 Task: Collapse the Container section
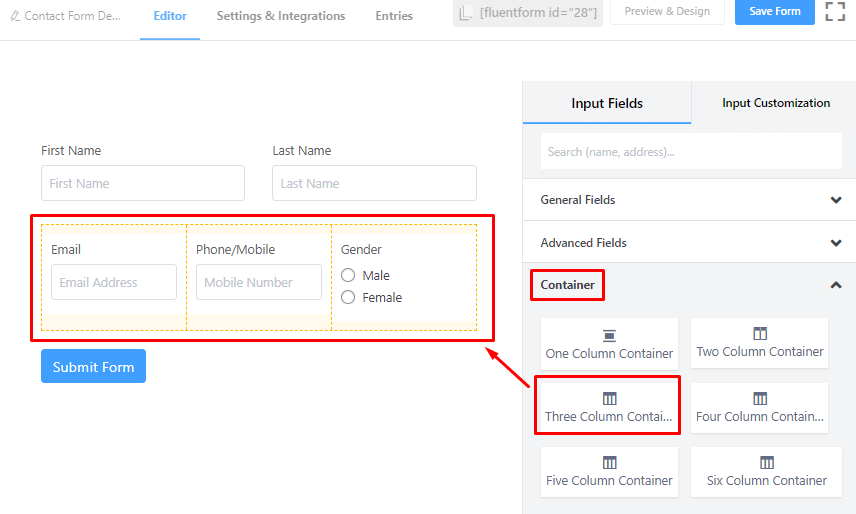click(835, 285)
